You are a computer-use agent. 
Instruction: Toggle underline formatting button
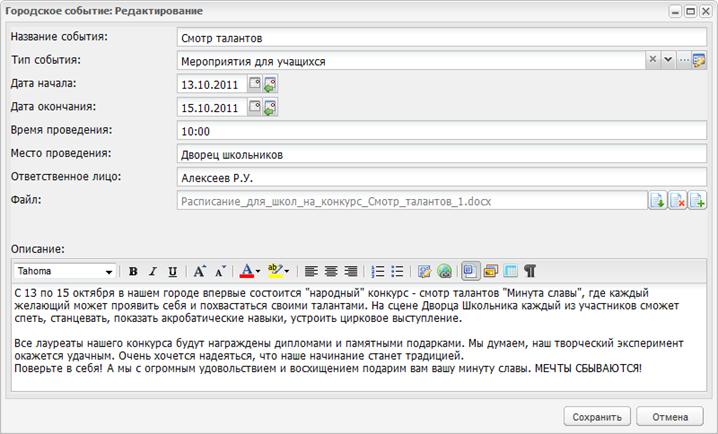pyautogui.click(x=173, y=271)
